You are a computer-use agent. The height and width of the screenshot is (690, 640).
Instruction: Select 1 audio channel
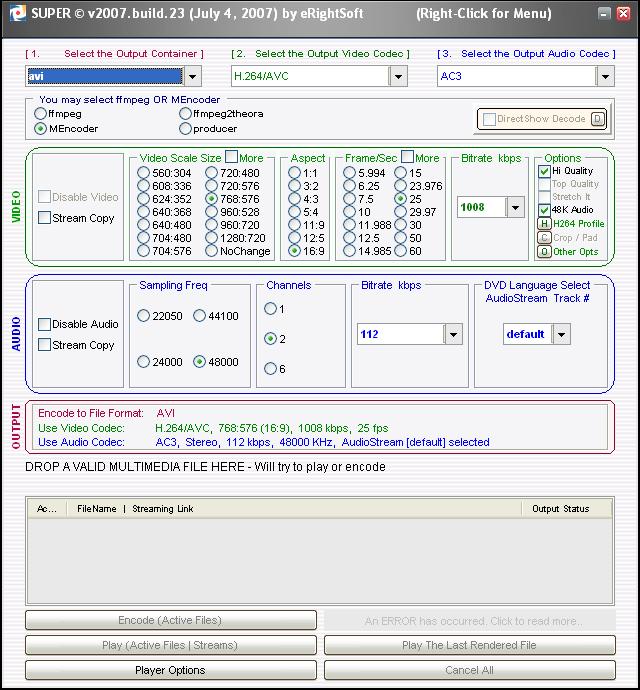pyautogui.click(x=270, y=308)
